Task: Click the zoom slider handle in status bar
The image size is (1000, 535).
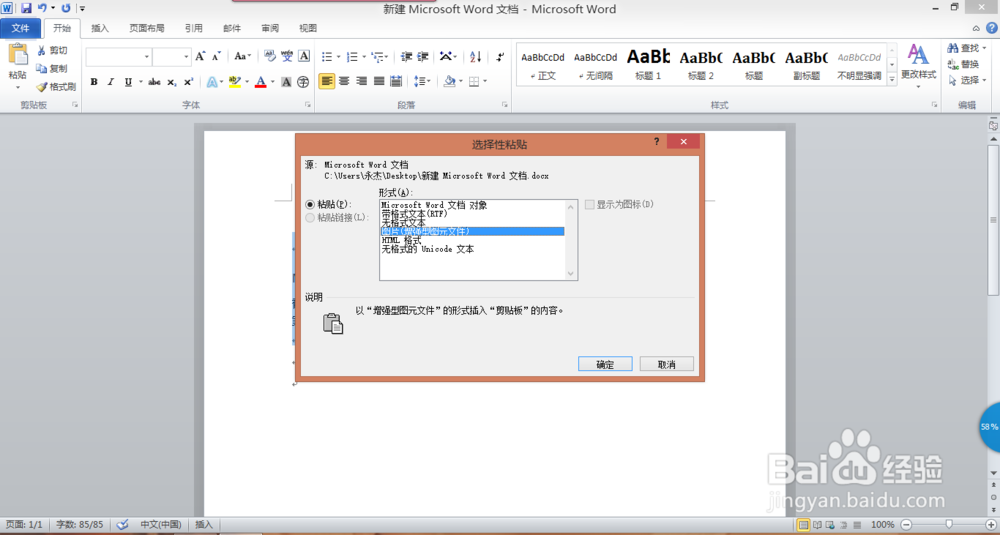Action: [x=949, y=524]
